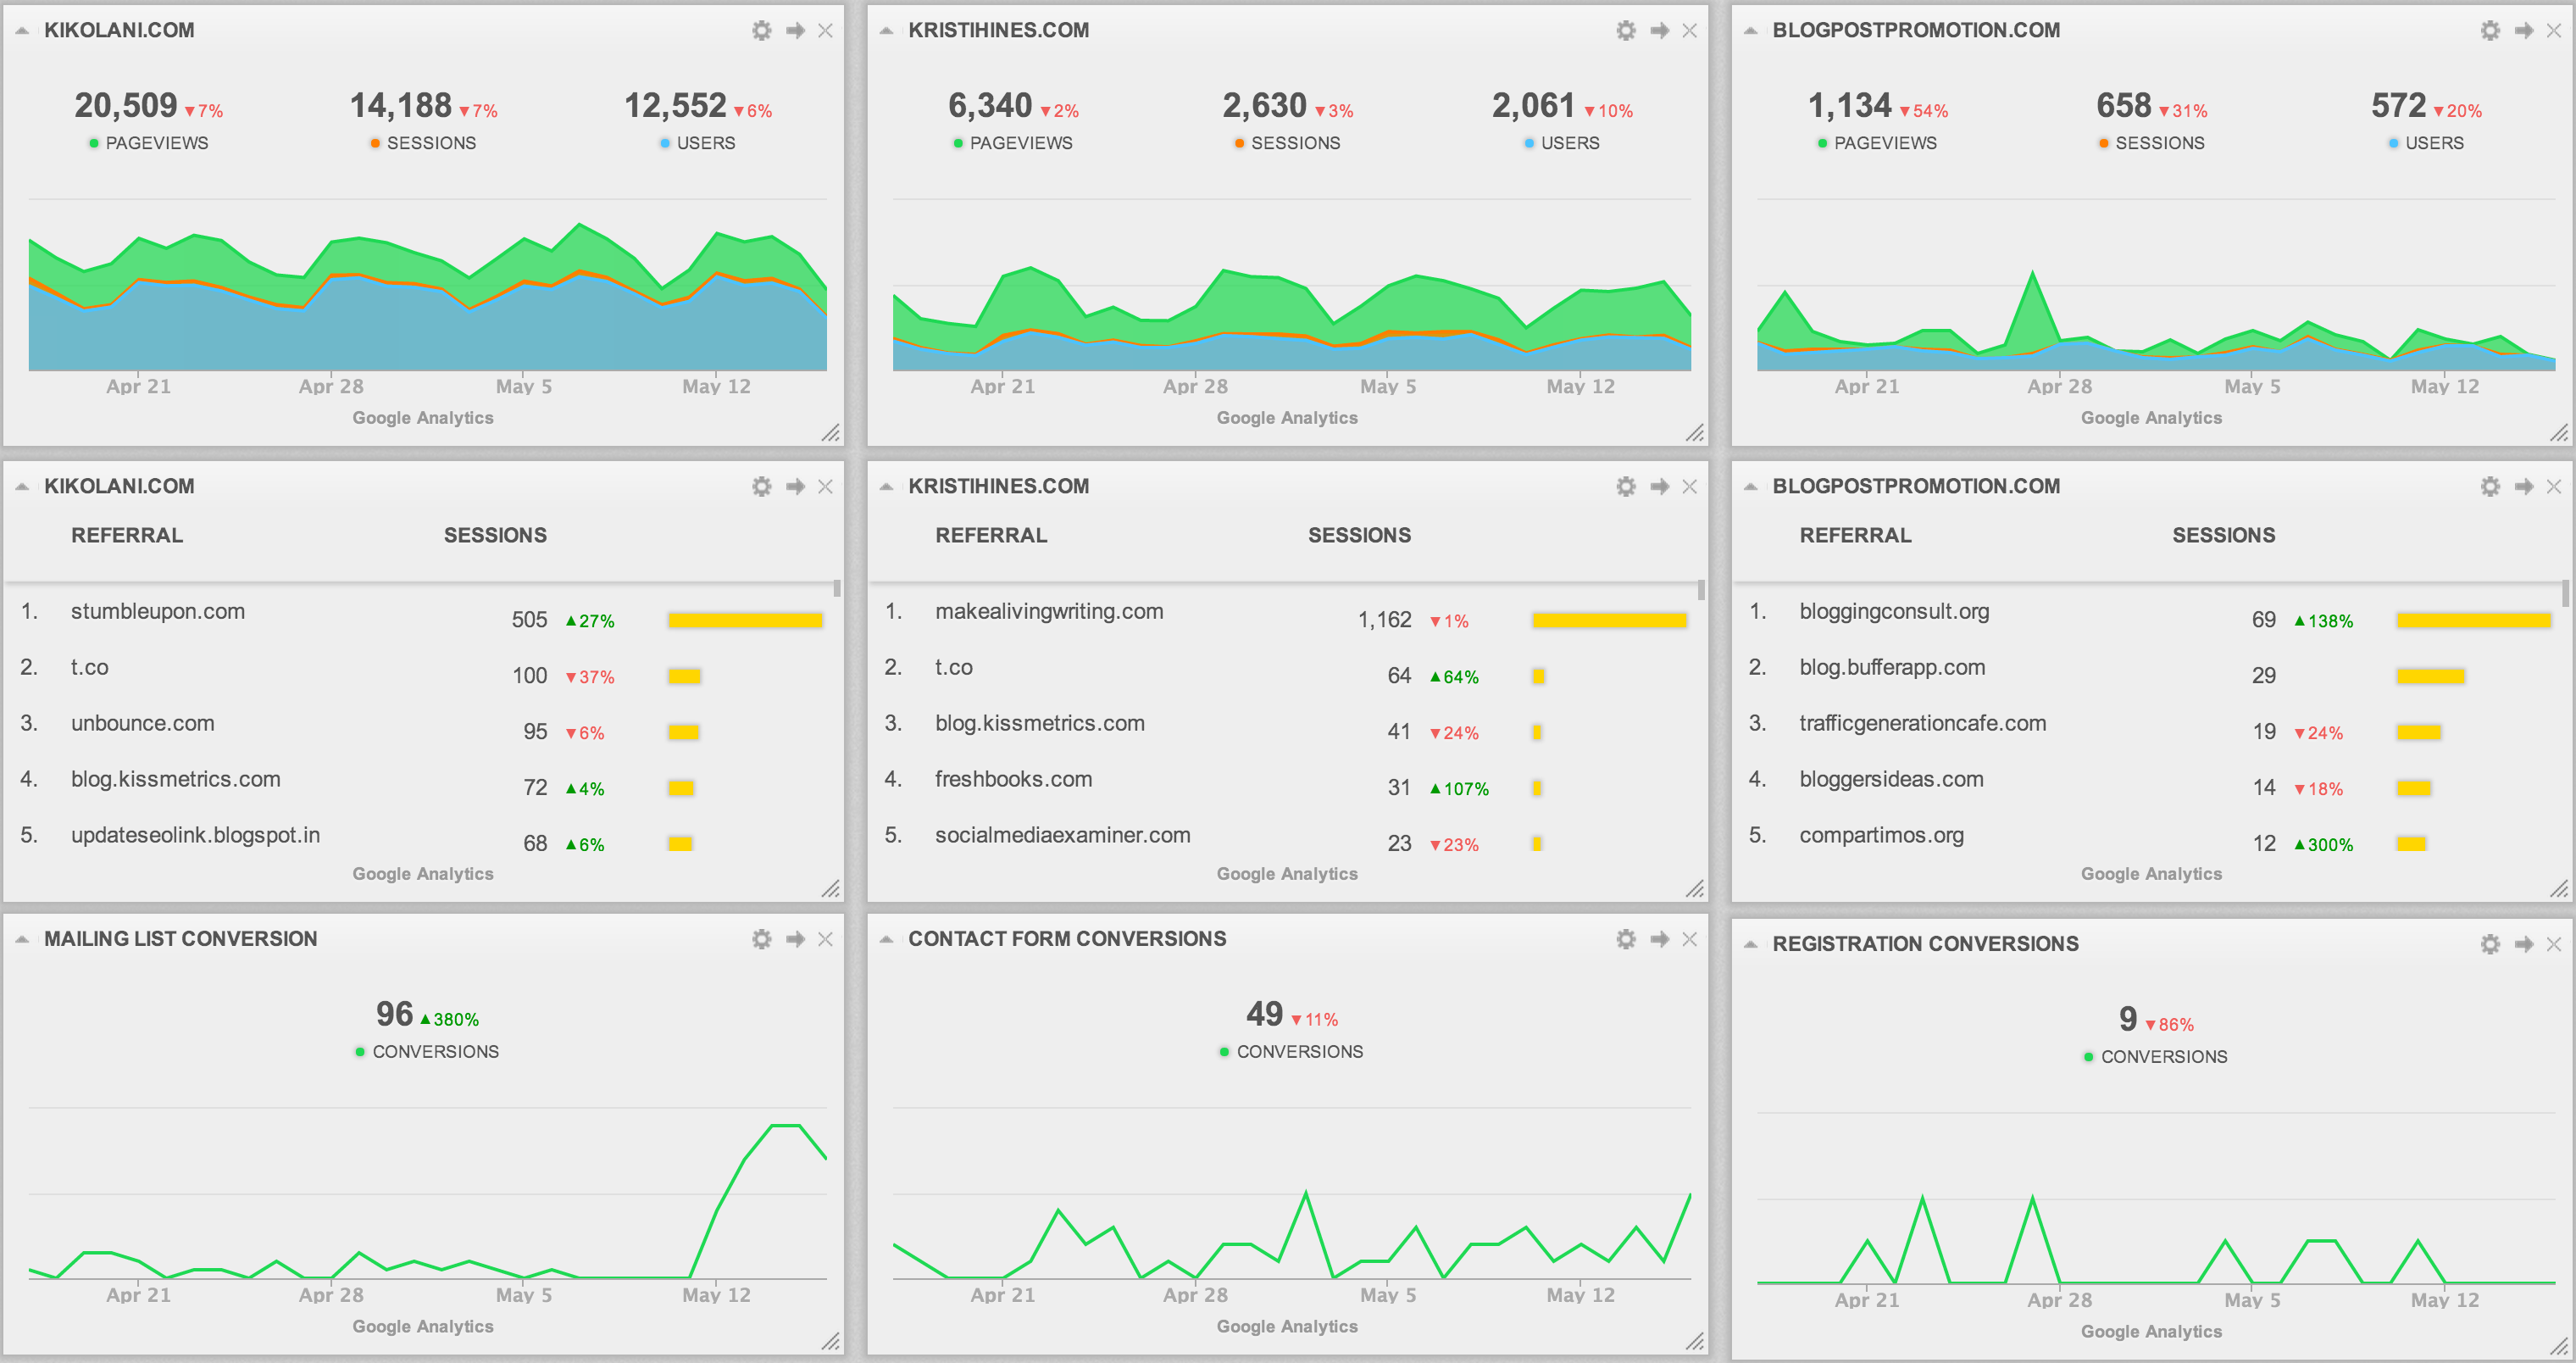
Task: Open stumbleupon.com referral row
Action: 157,611
